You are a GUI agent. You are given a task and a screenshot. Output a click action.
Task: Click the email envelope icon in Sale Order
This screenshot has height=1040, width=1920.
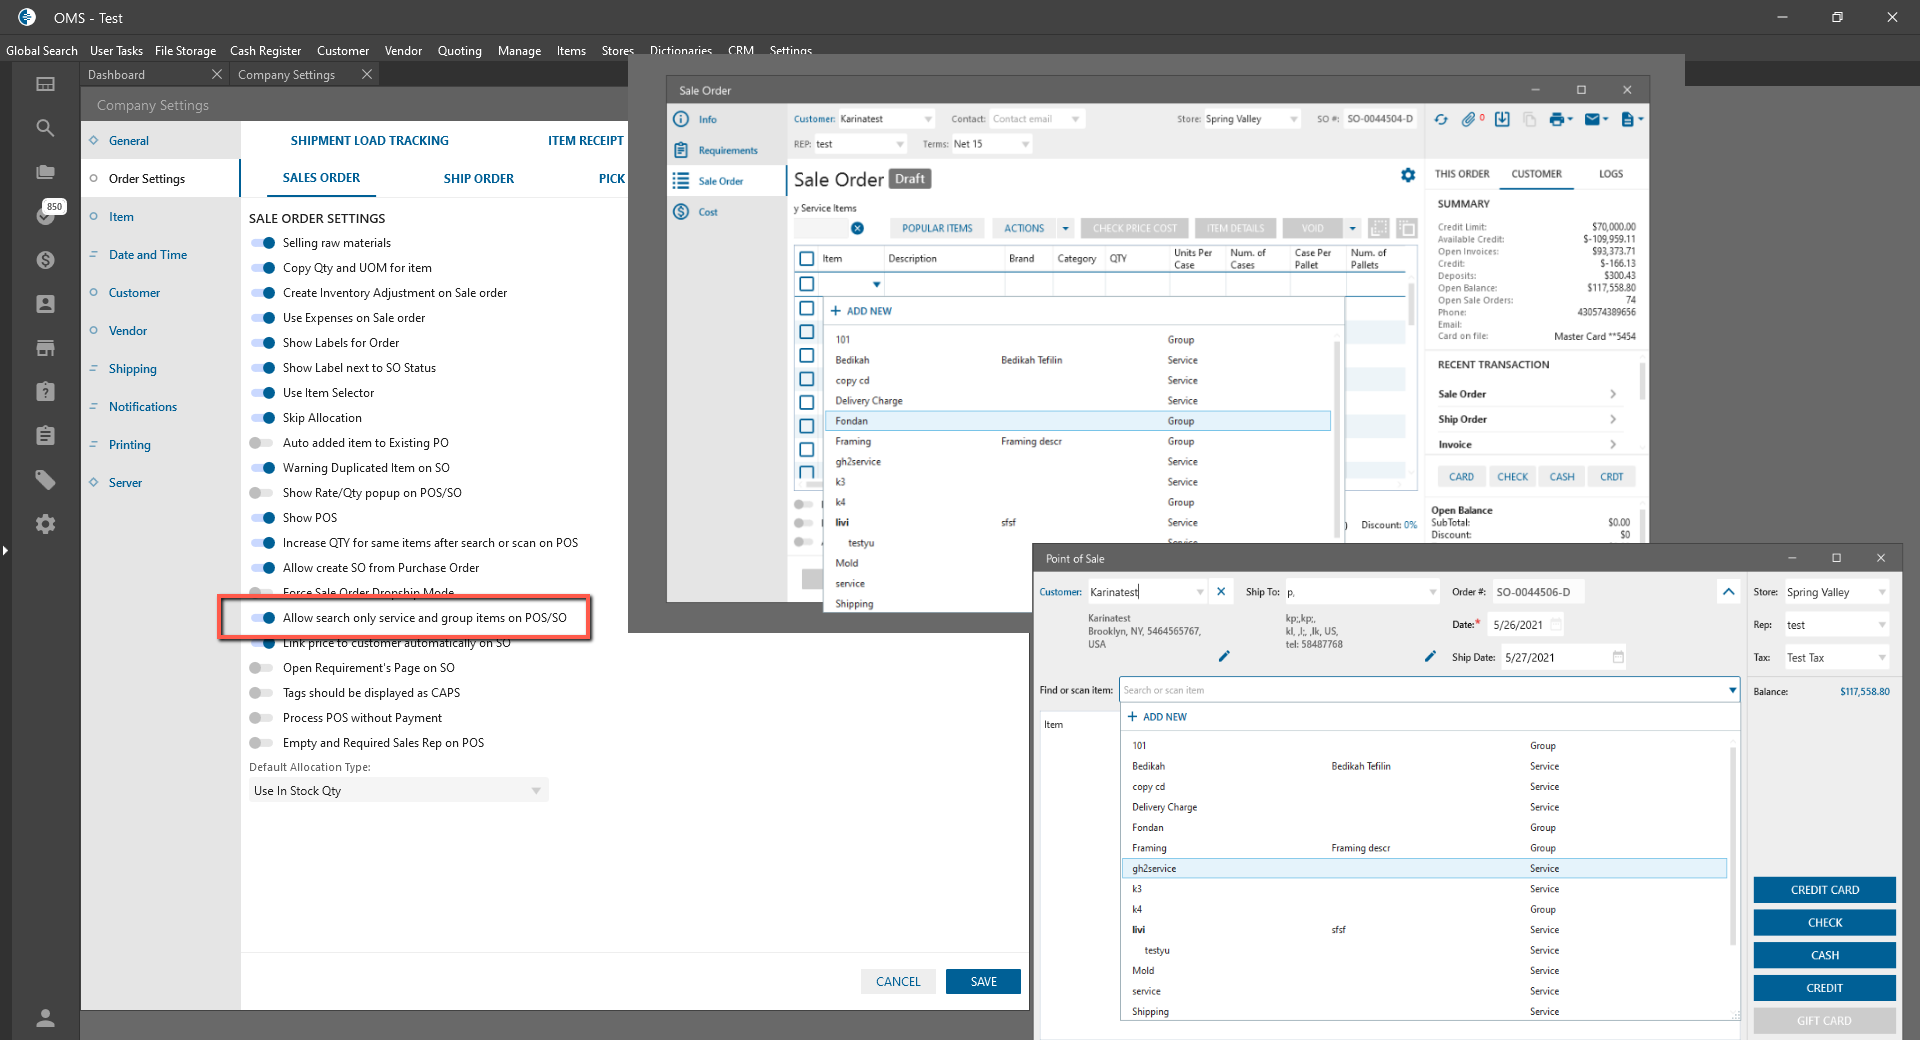click(1592, 119)
